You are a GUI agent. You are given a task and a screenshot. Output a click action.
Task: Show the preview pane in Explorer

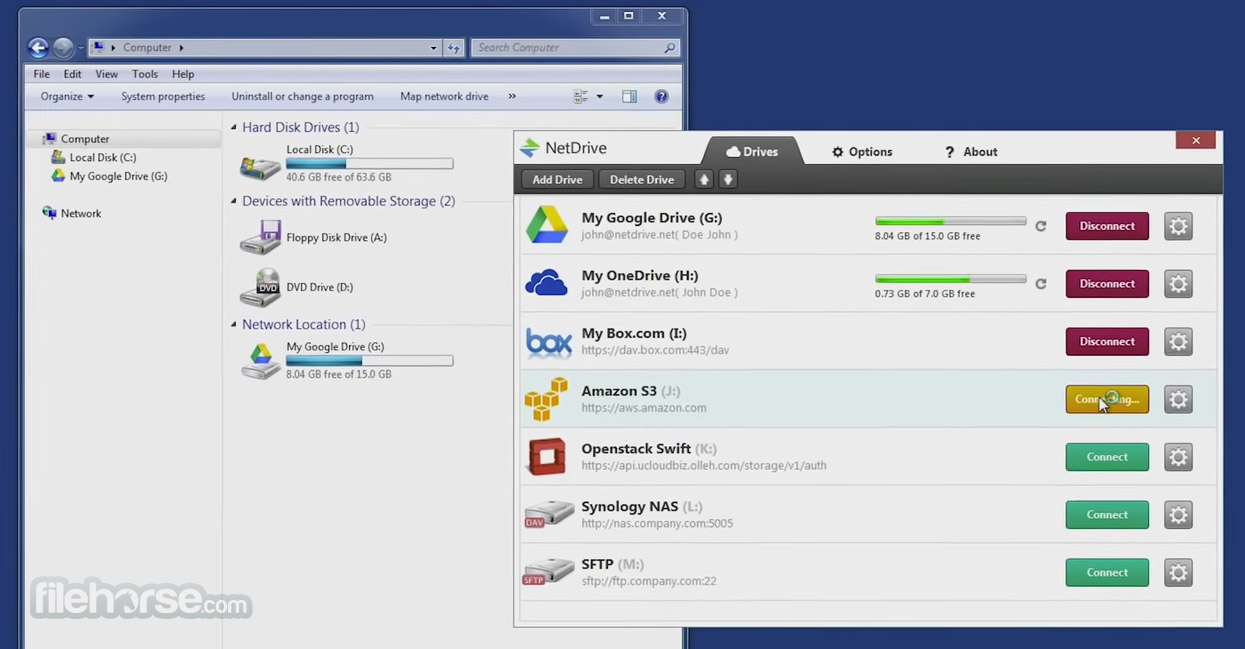(629, 97)
